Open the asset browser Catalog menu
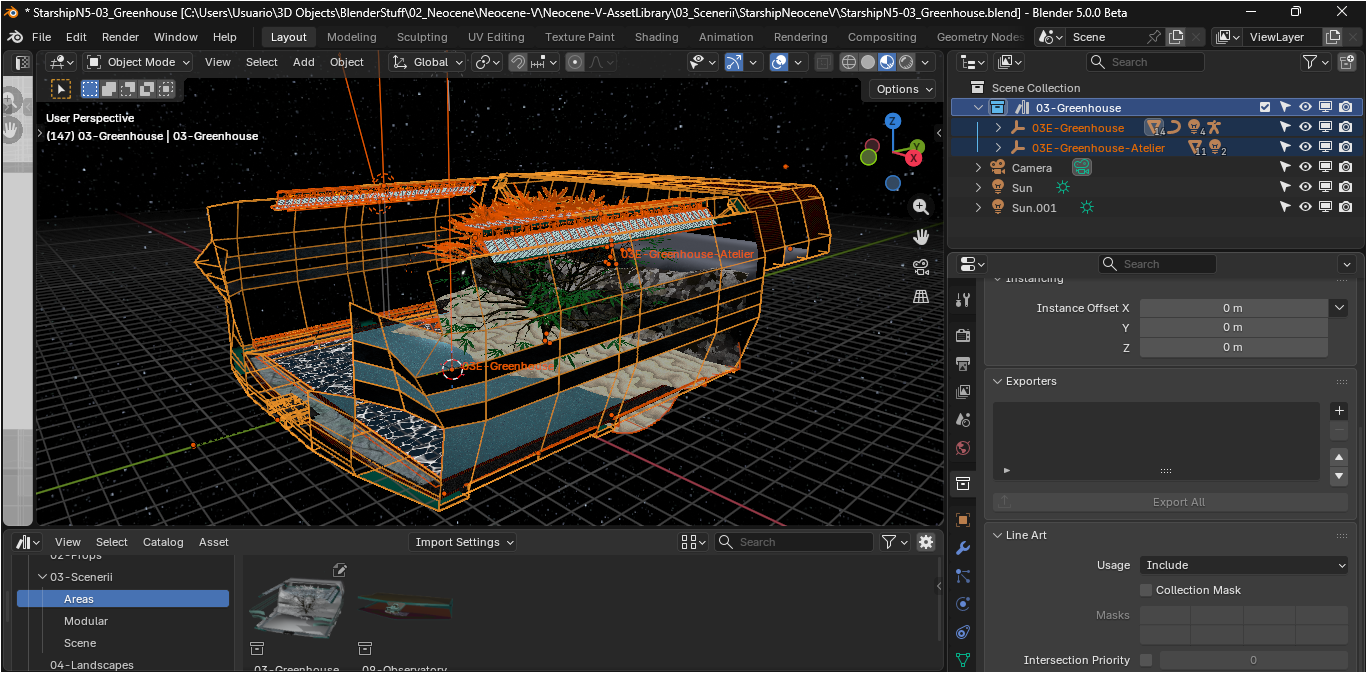This screenshot has width=1367, height=673. [163, 542]
